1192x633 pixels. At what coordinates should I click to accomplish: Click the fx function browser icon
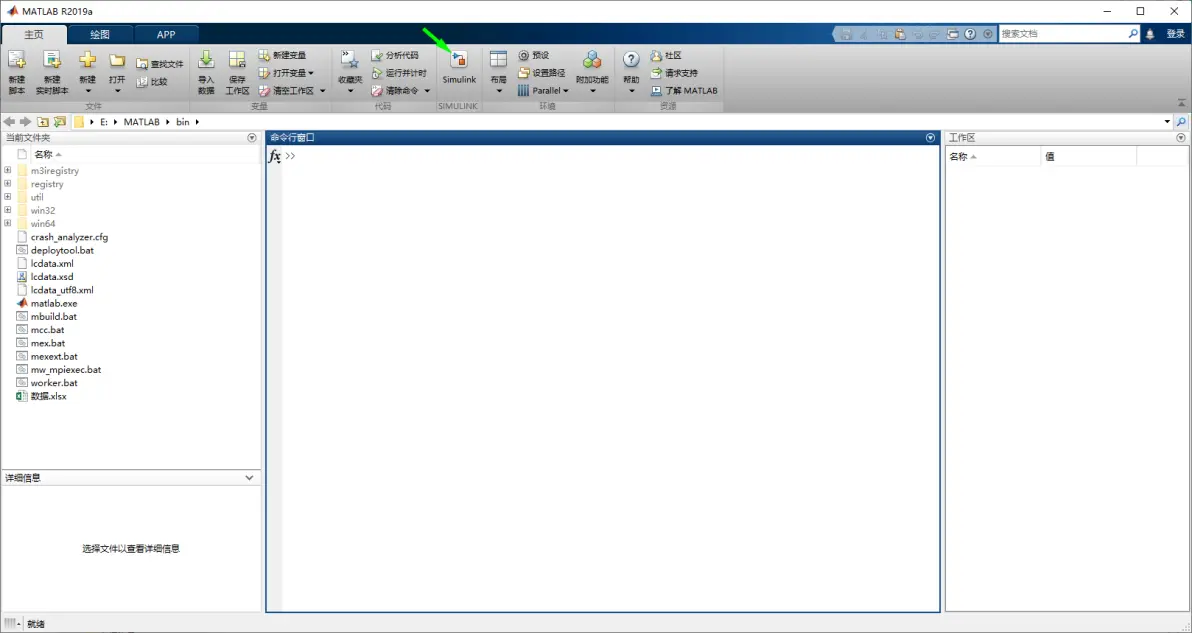(x=274, y=156)
